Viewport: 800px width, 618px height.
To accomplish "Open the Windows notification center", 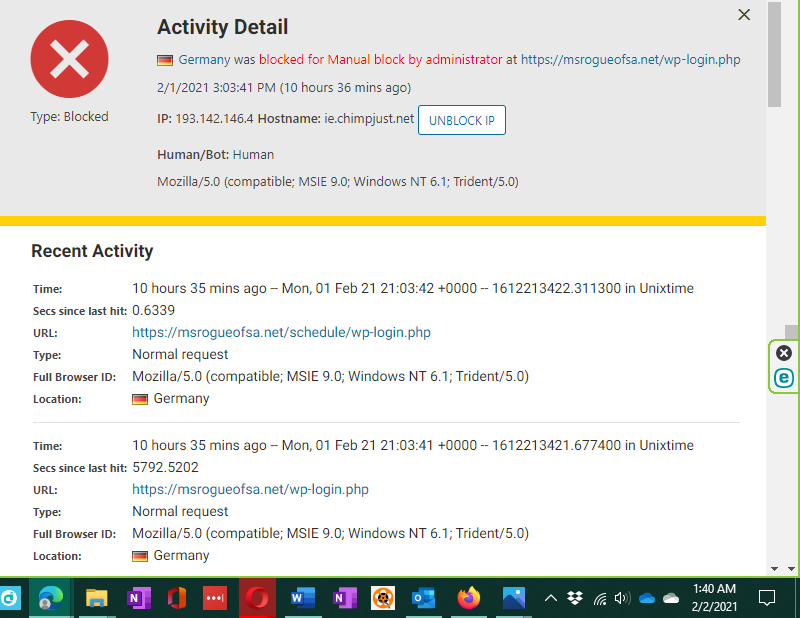I will [x=767, y=598].
